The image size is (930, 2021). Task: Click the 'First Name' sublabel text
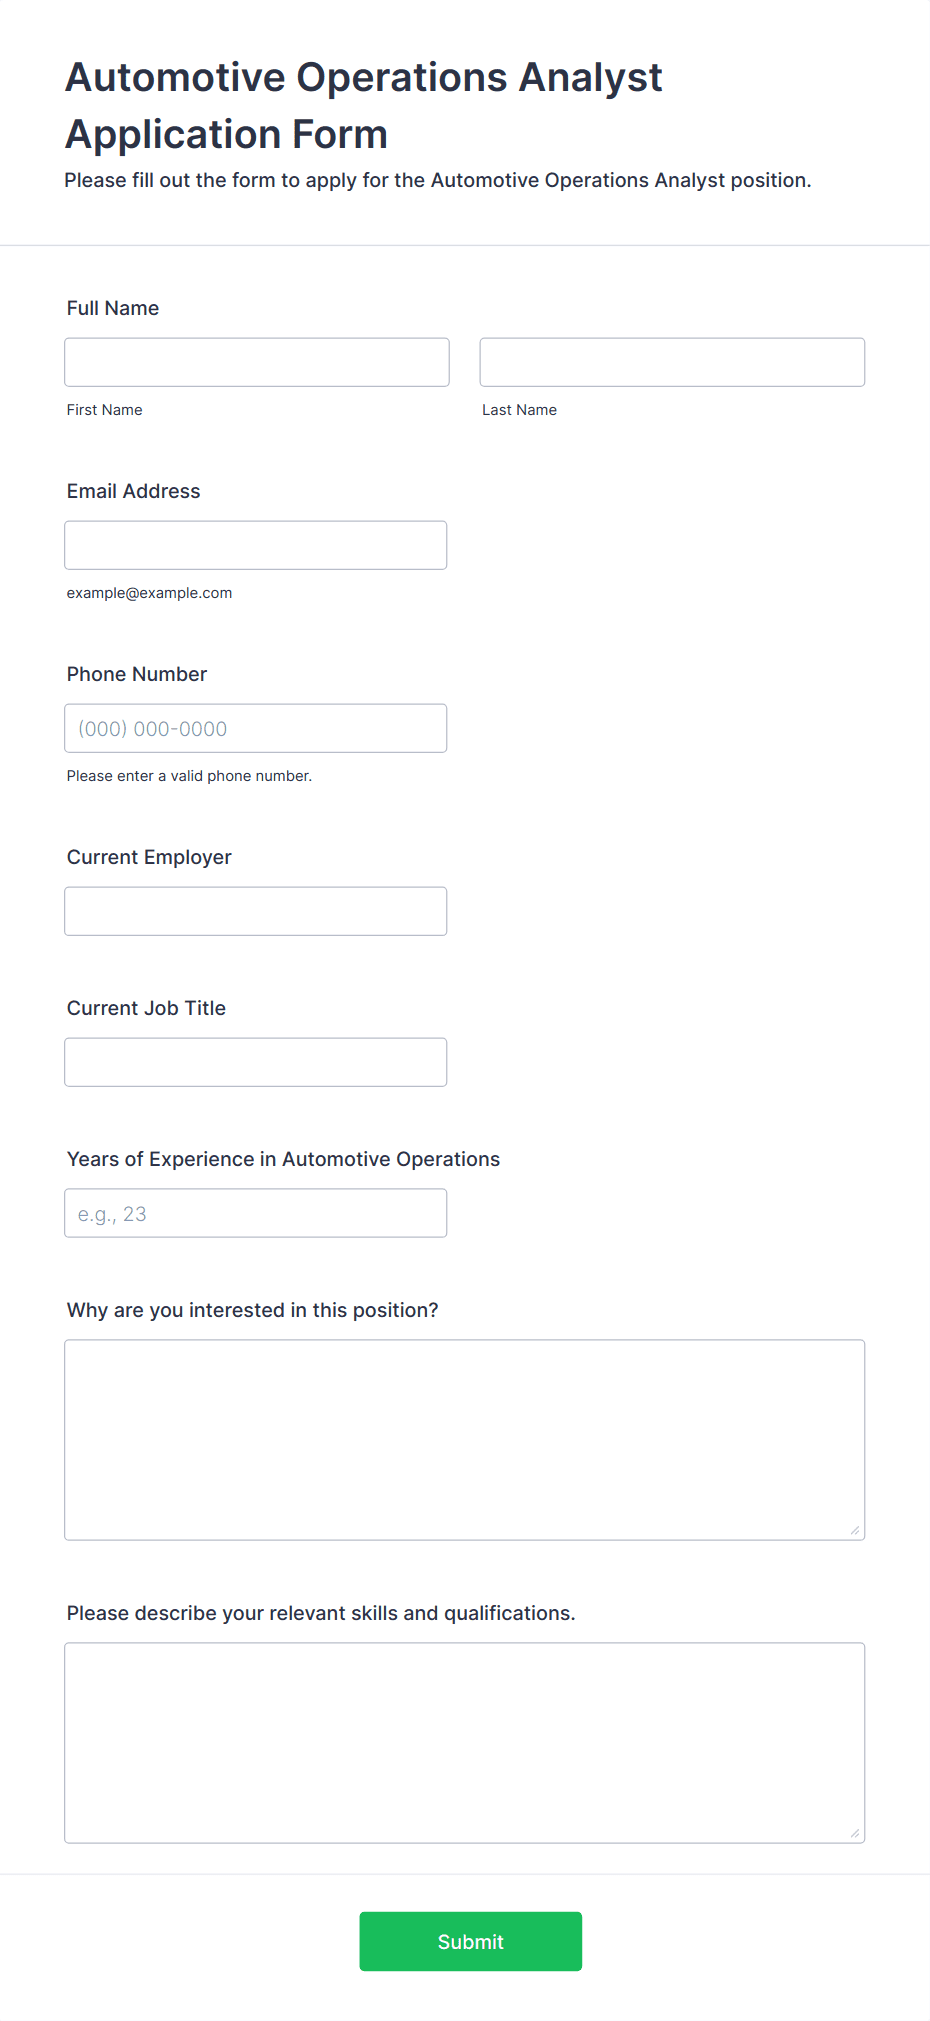105,410
